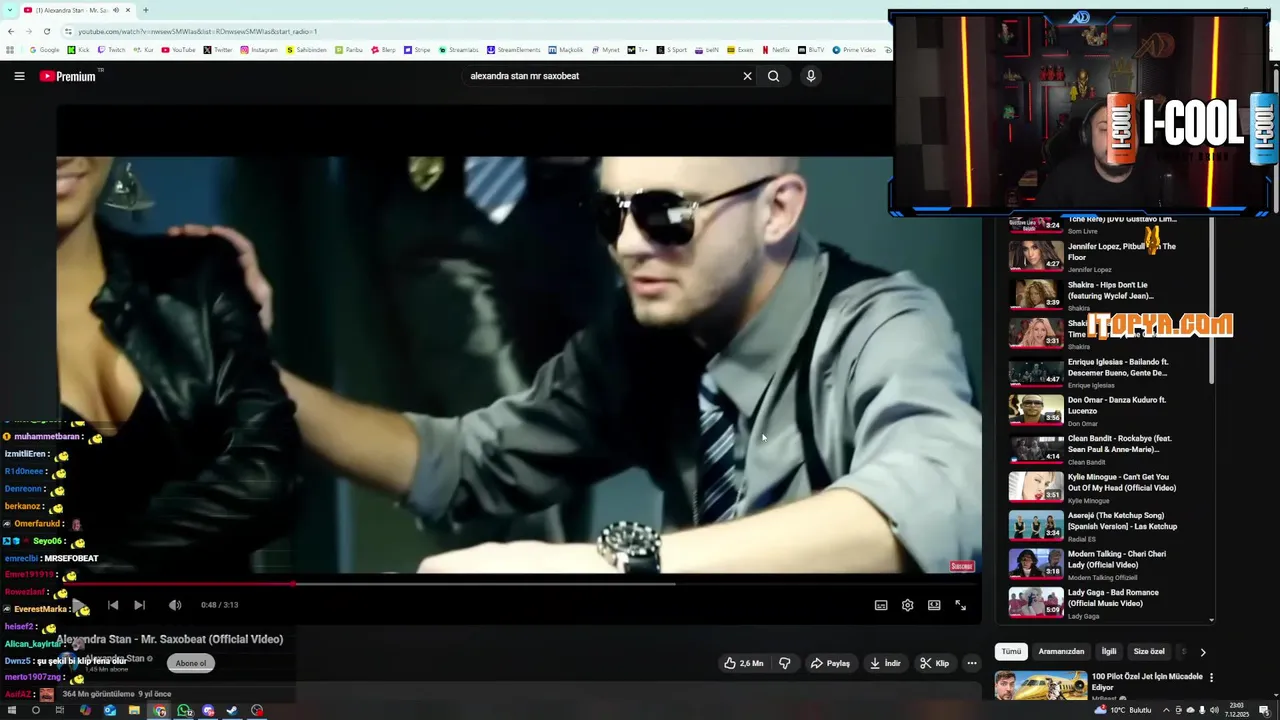Viewport: 1280px width, 720px height.
Task: Open more actions ellipsis under the video
Action: pos(971,663)
